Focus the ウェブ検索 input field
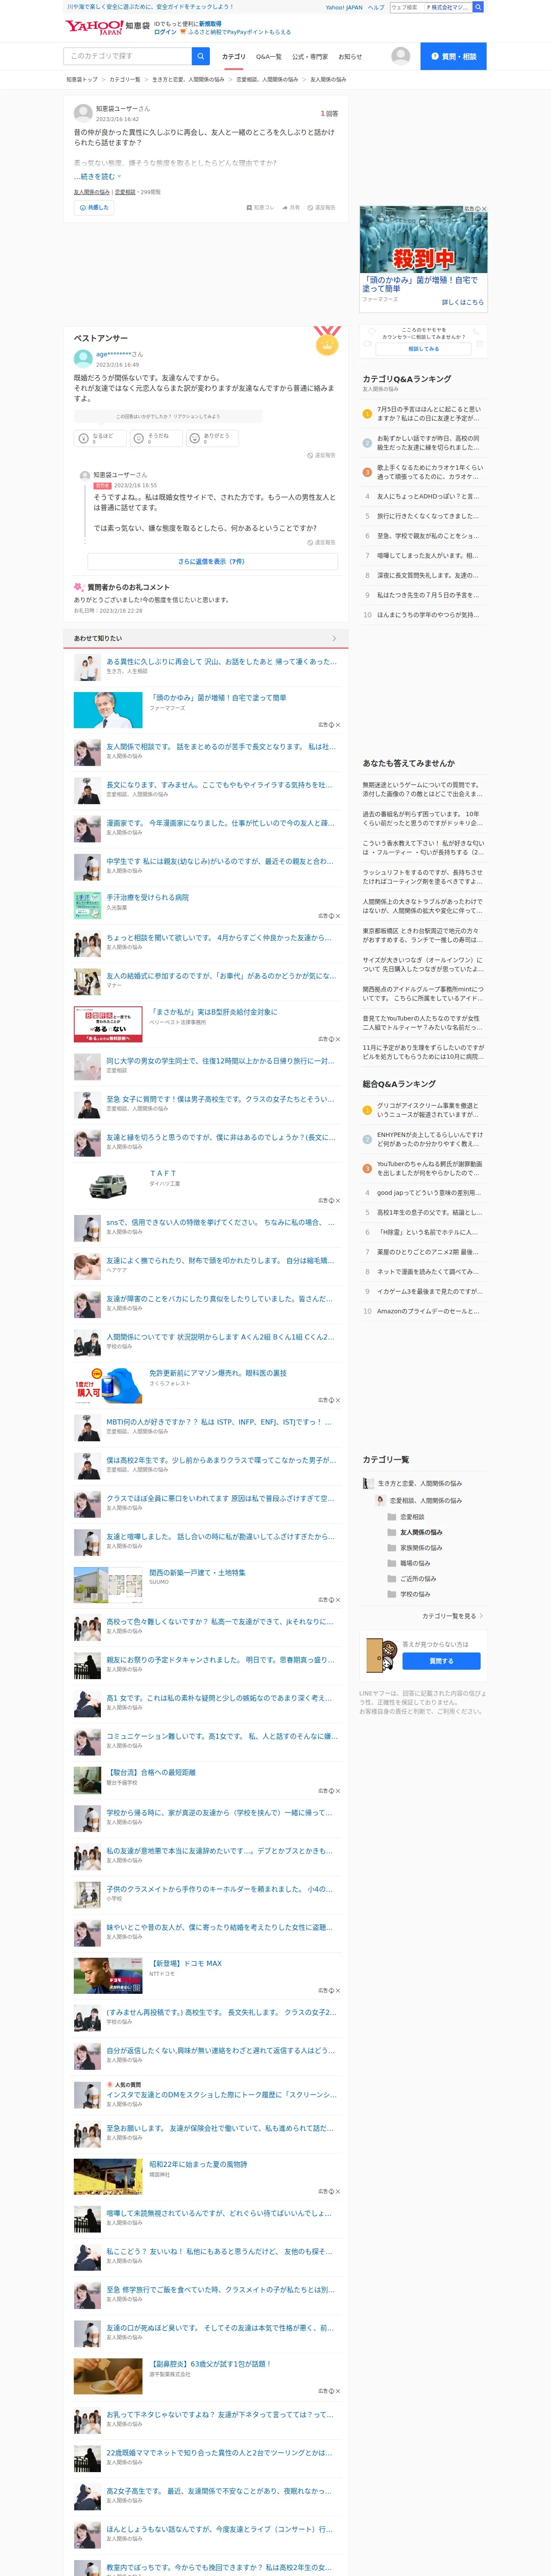 (x=406, y=7)
